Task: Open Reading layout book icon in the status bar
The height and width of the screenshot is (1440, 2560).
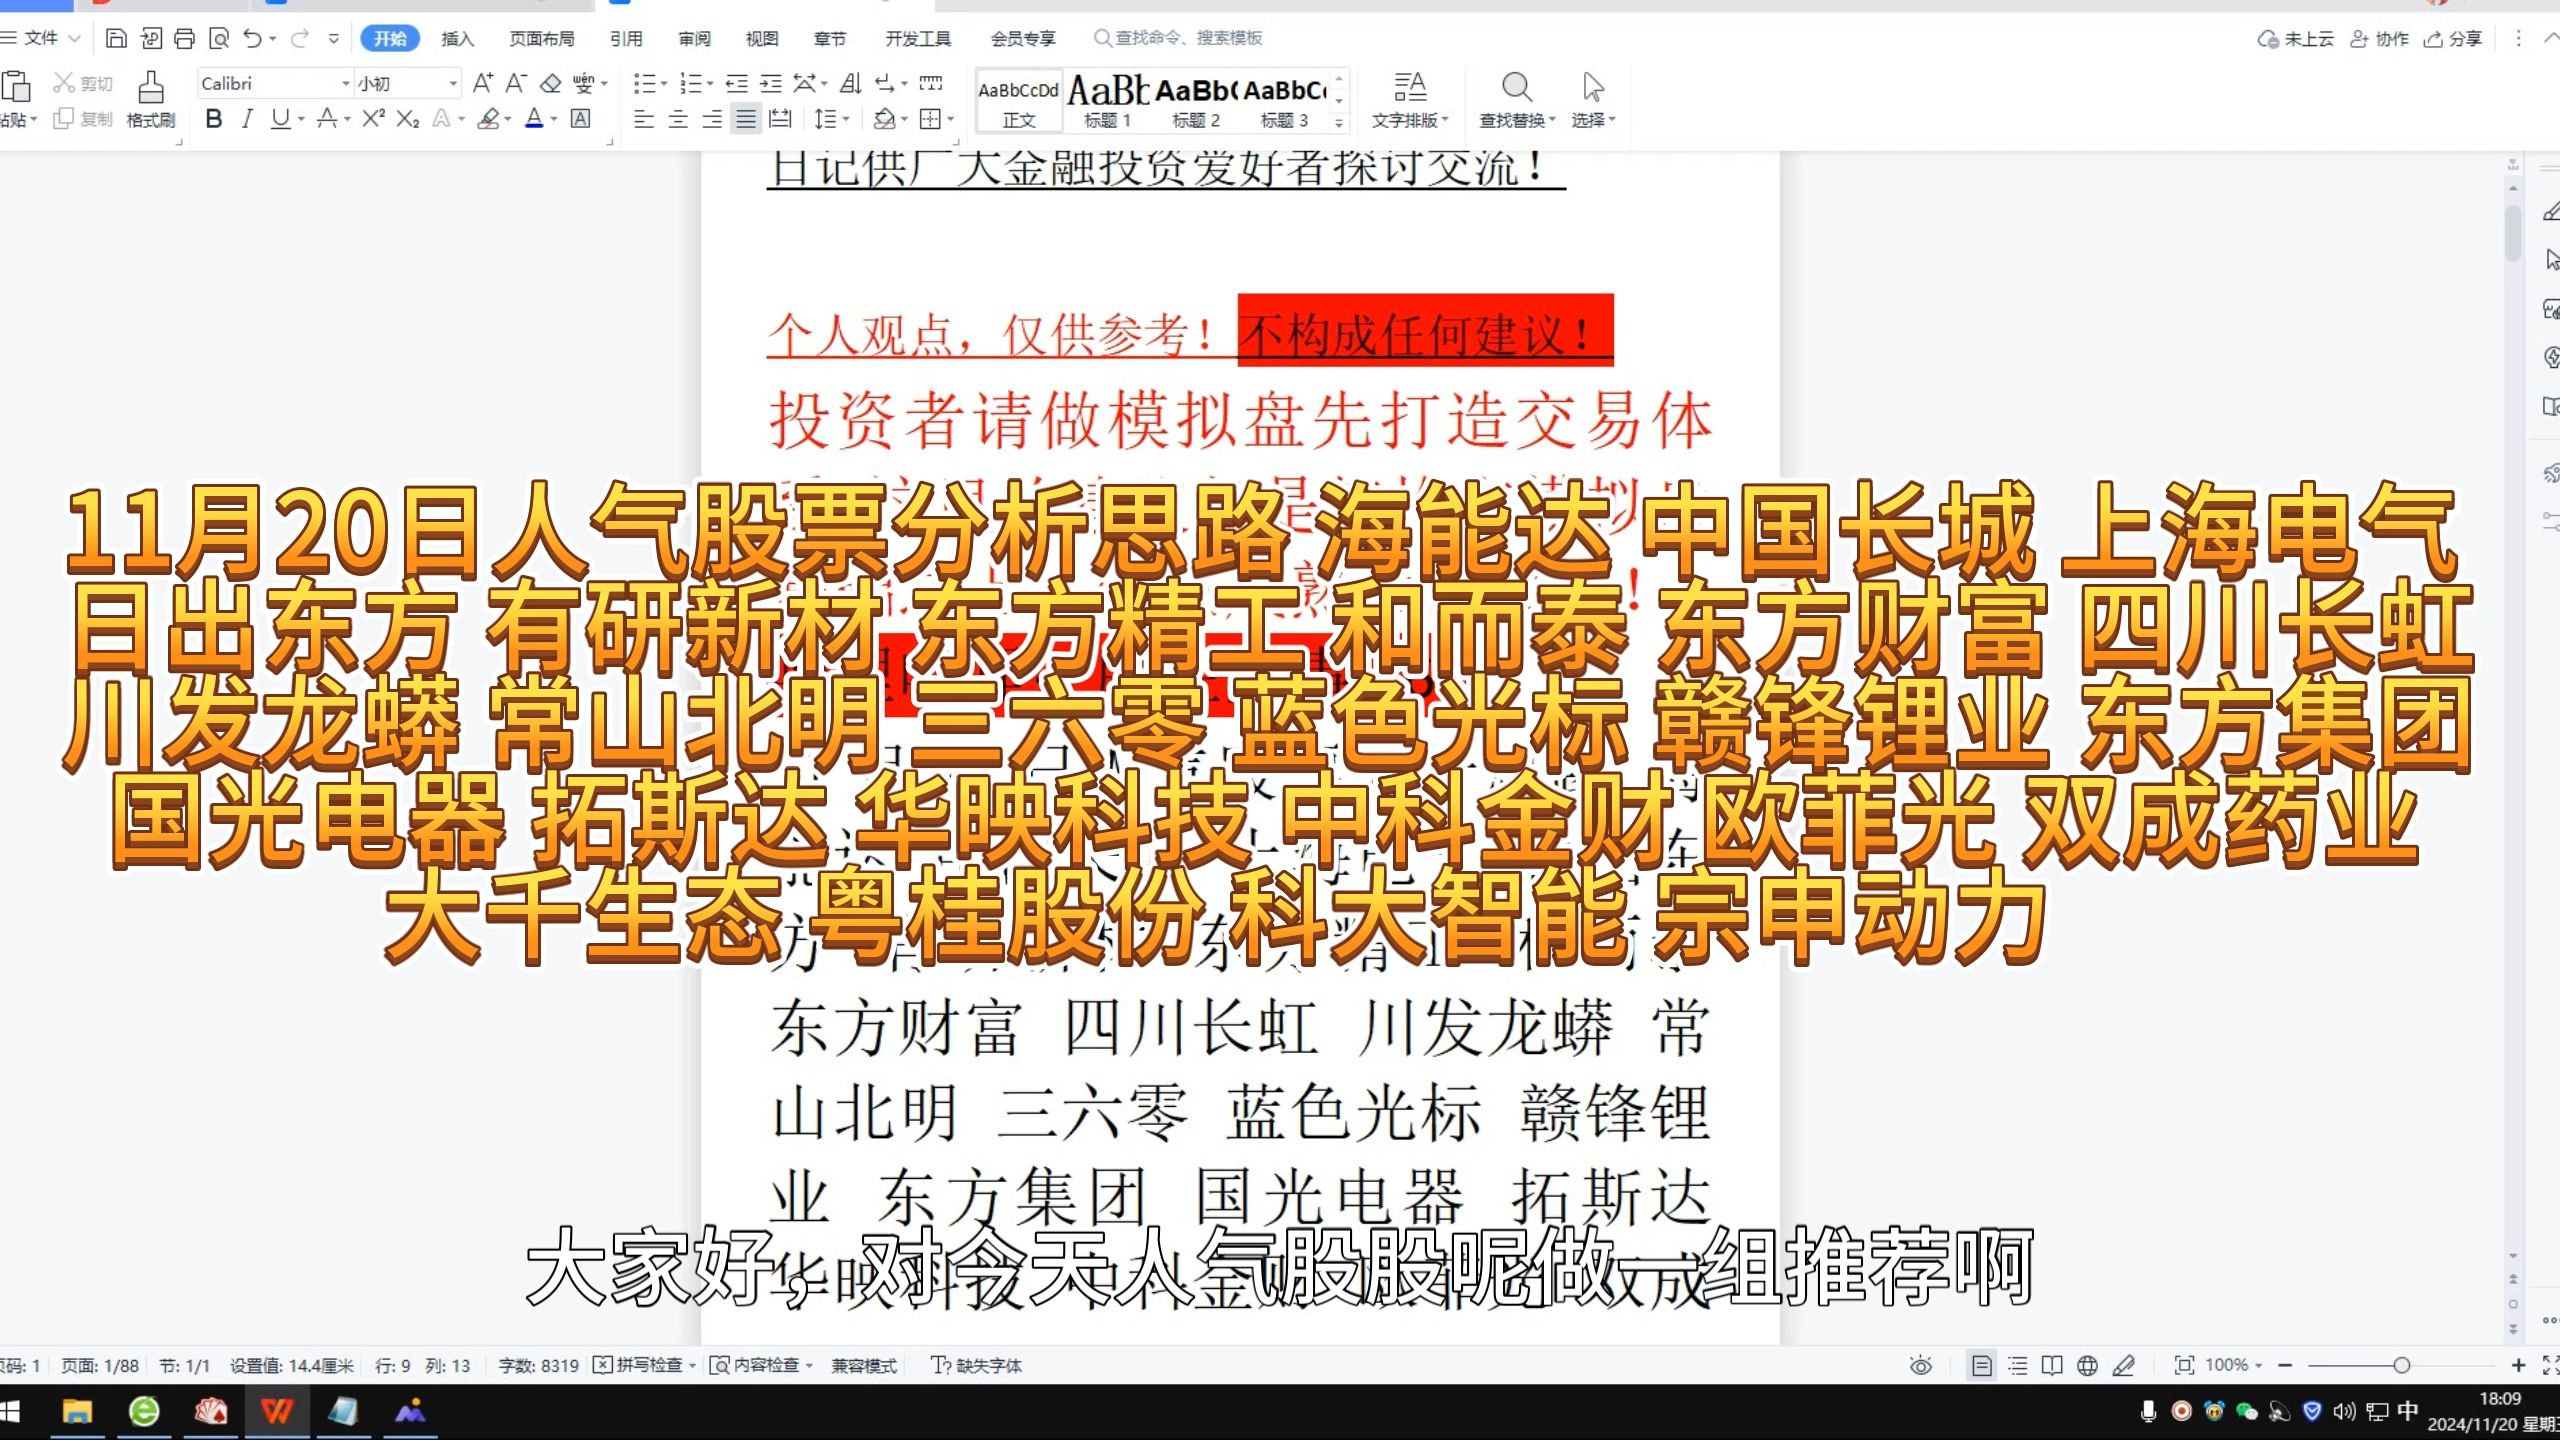Action: [x=2052, y=1365]
